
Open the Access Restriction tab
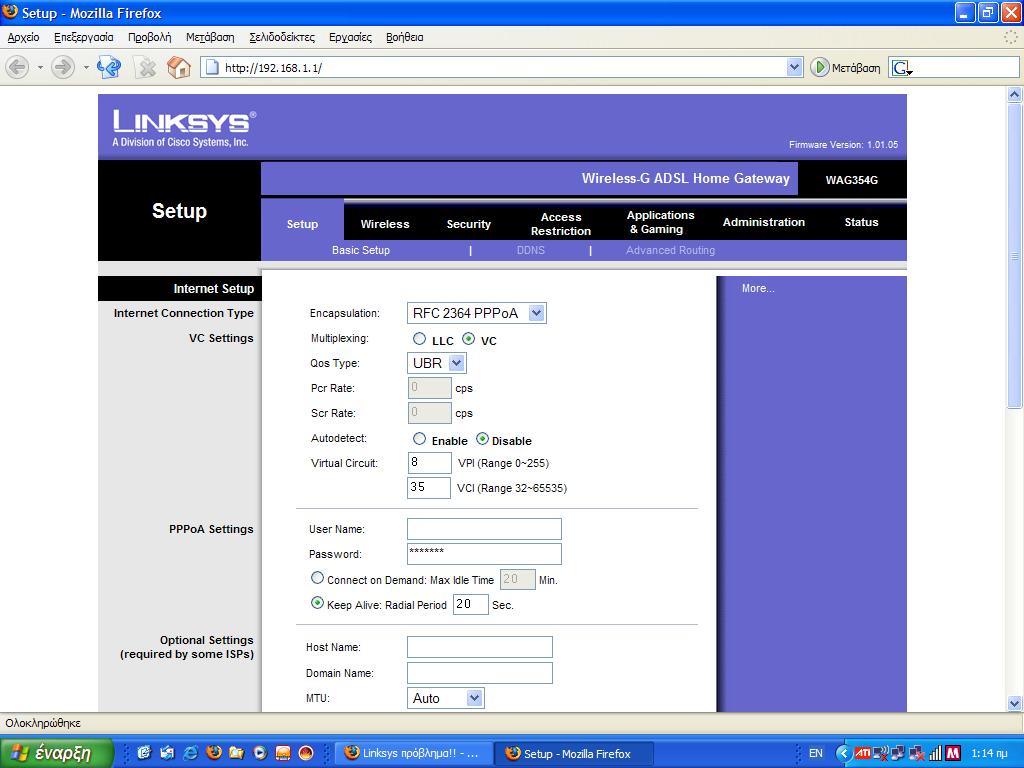click(561, 224)
